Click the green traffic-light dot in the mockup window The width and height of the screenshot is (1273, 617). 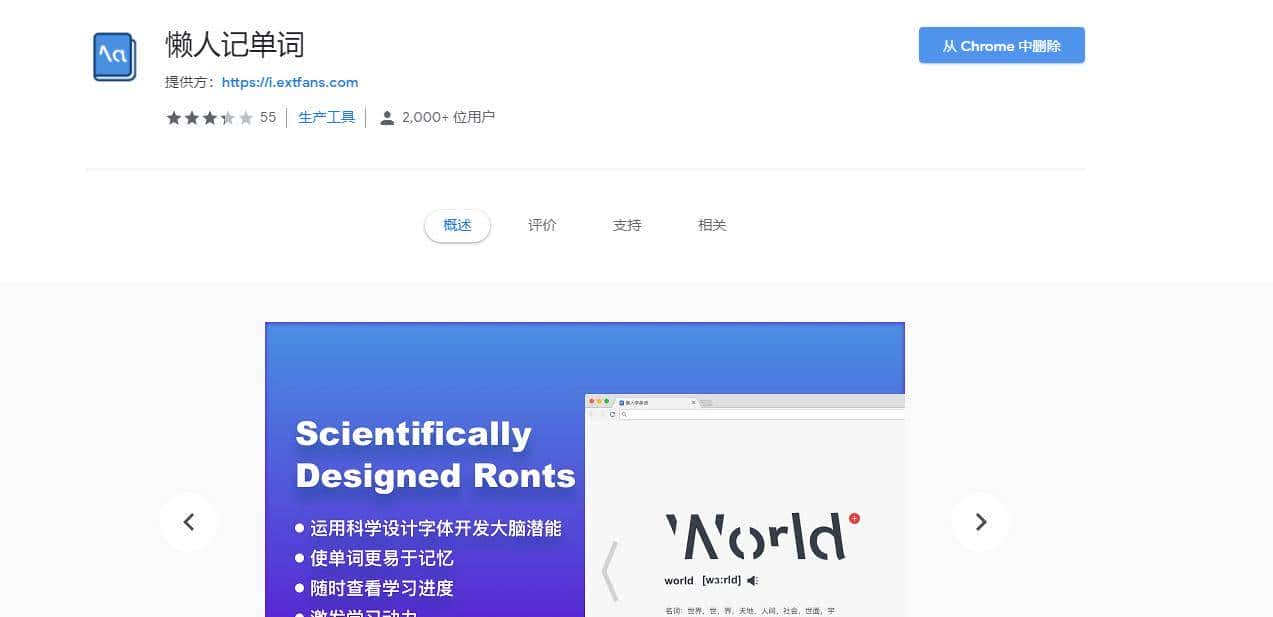point(607,401)
